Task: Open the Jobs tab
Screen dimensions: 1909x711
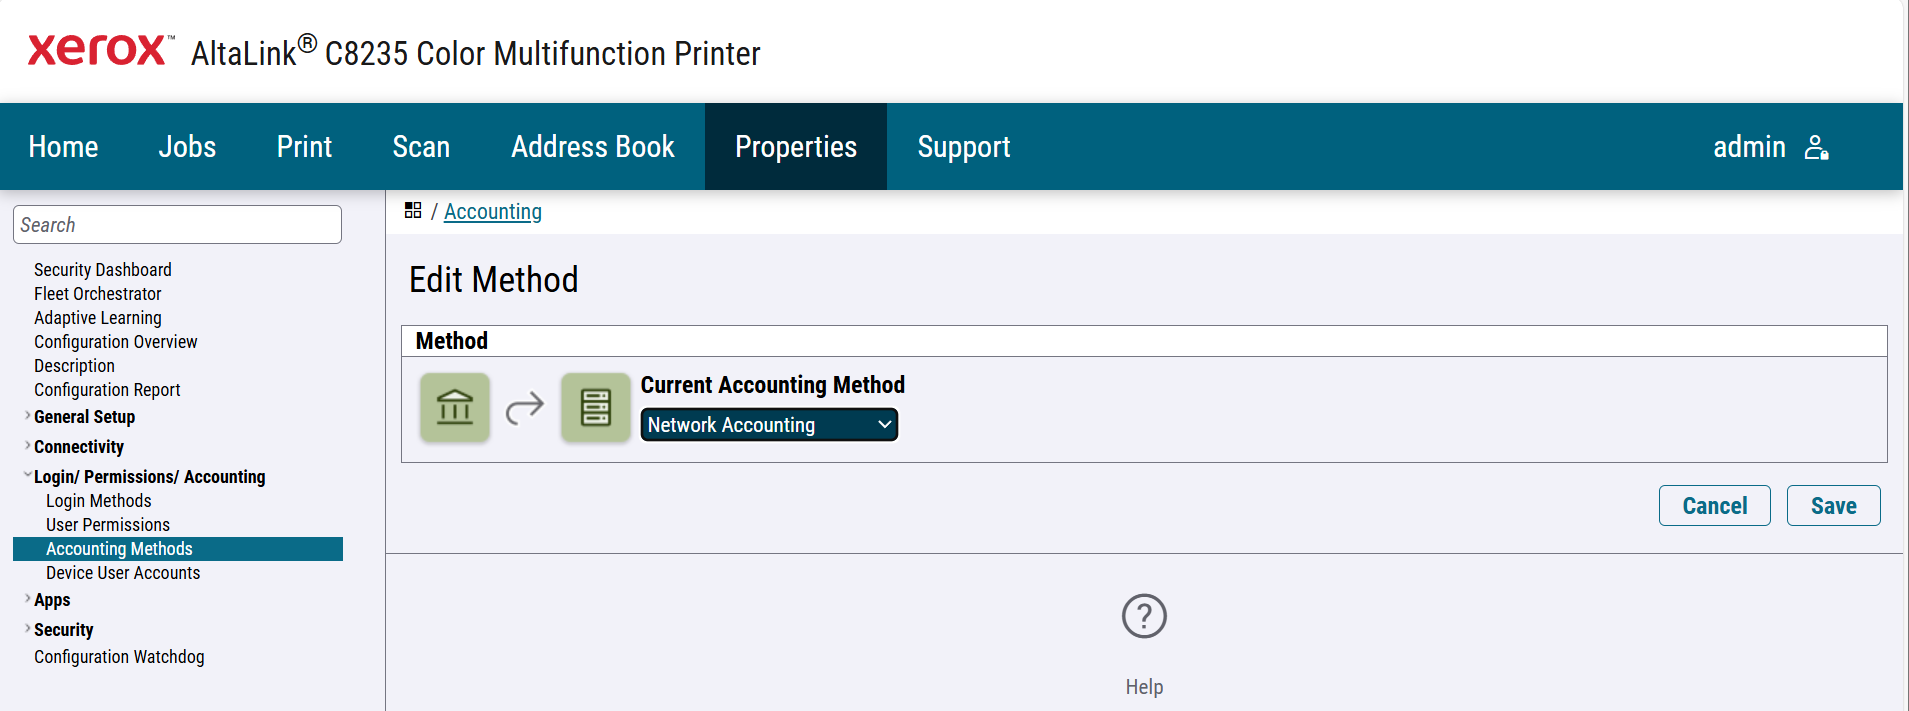Action: 187,147
